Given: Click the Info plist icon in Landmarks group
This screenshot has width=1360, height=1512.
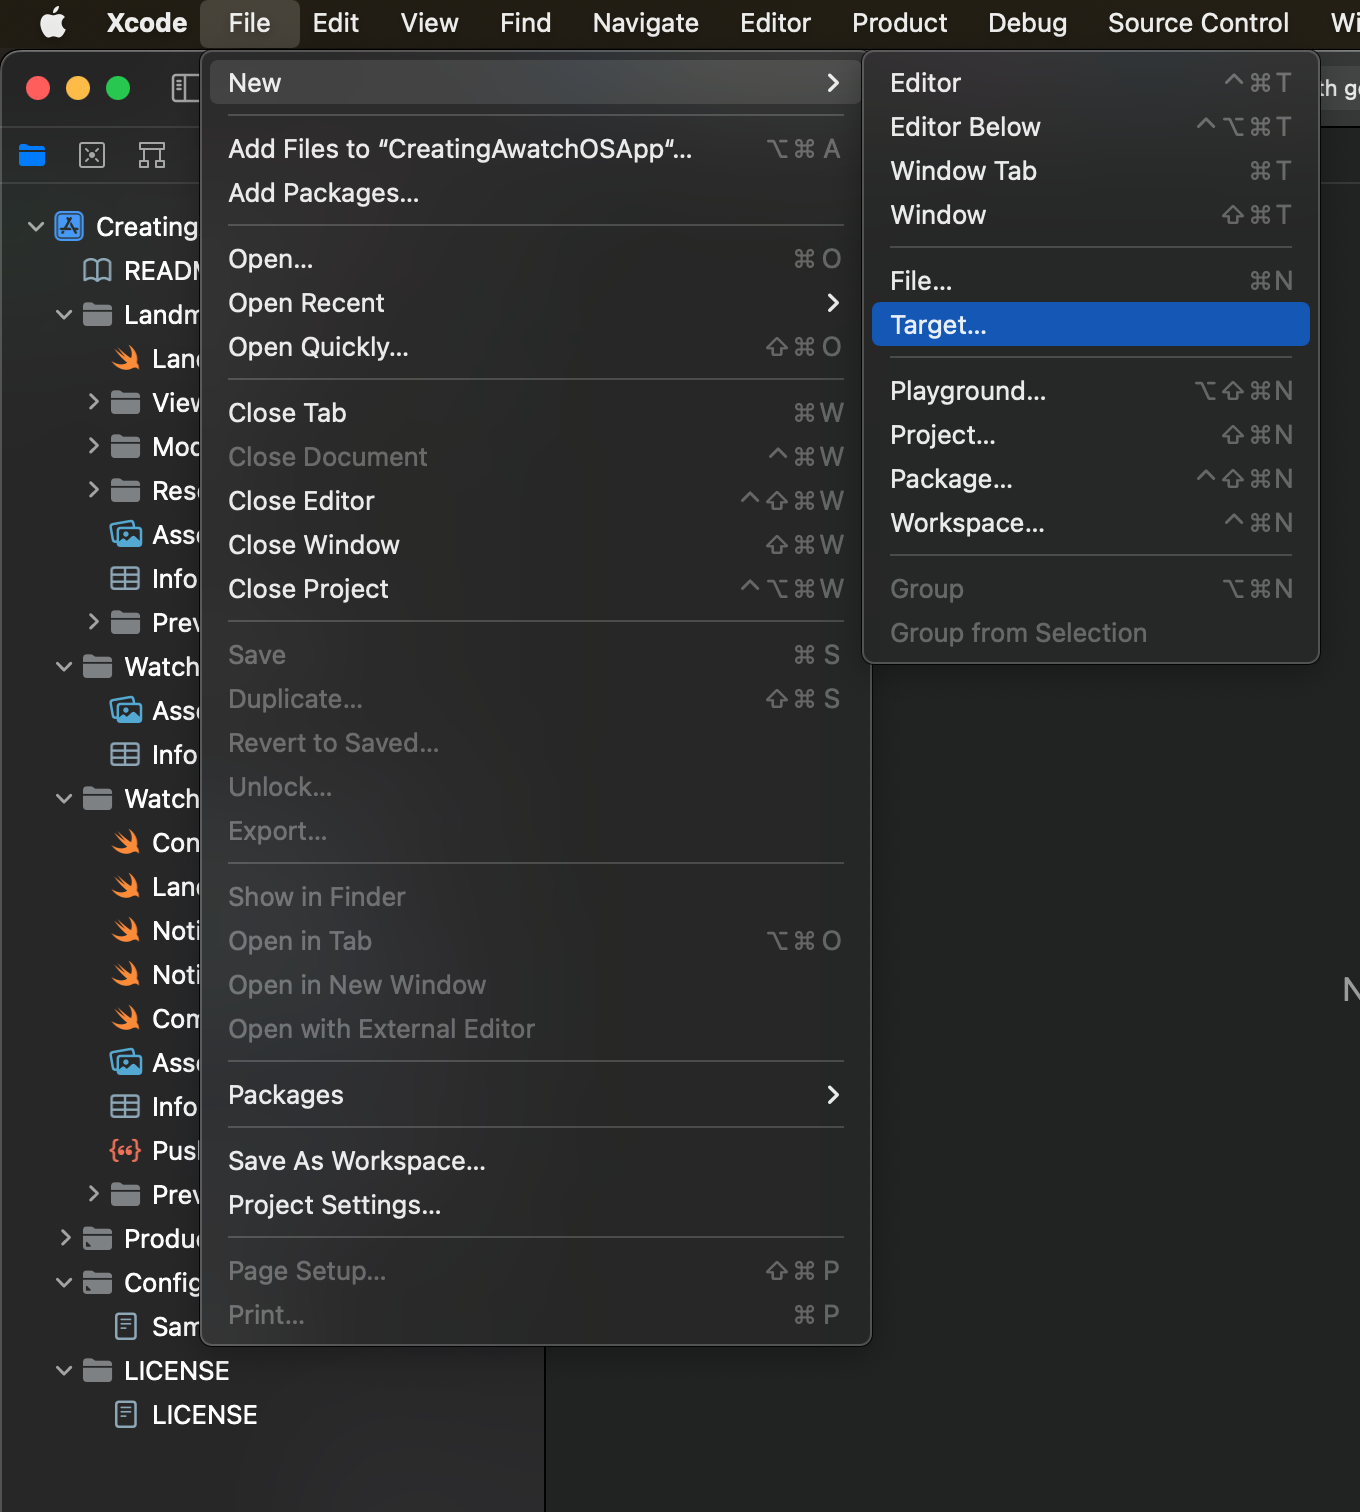Looking at the screenshot, I should (x=125, y=579).
